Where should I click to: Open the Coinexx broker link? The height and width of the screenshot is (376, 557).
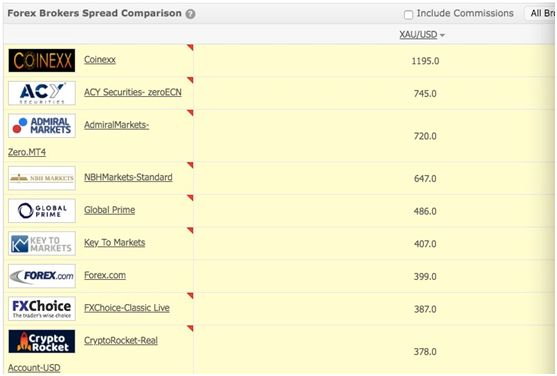tap(100, 60)
